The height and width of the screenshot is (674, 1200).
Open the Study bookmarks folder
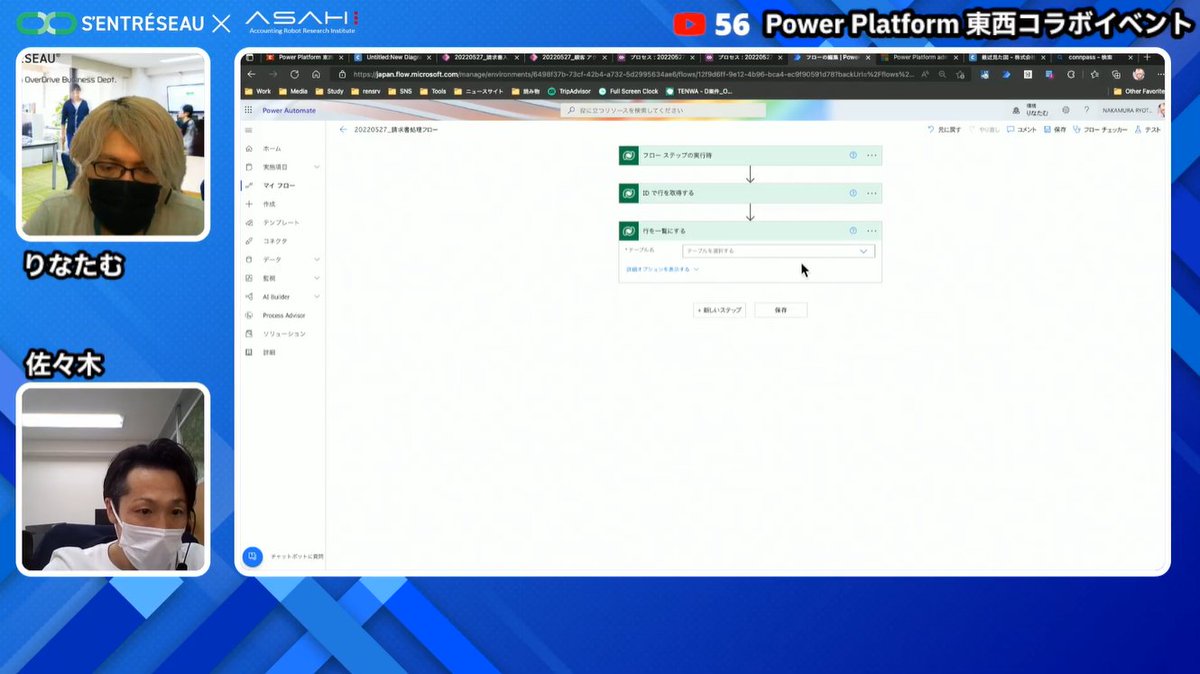pyautogui.click(x=329, y=91)
